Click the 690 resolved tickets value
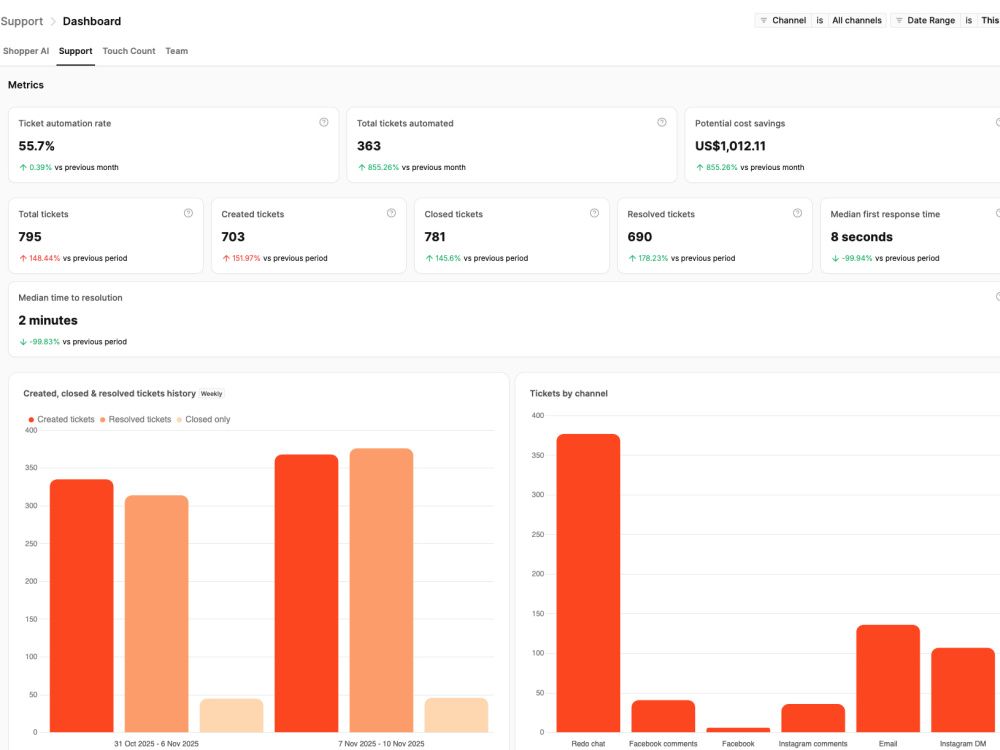 [640, 237]
